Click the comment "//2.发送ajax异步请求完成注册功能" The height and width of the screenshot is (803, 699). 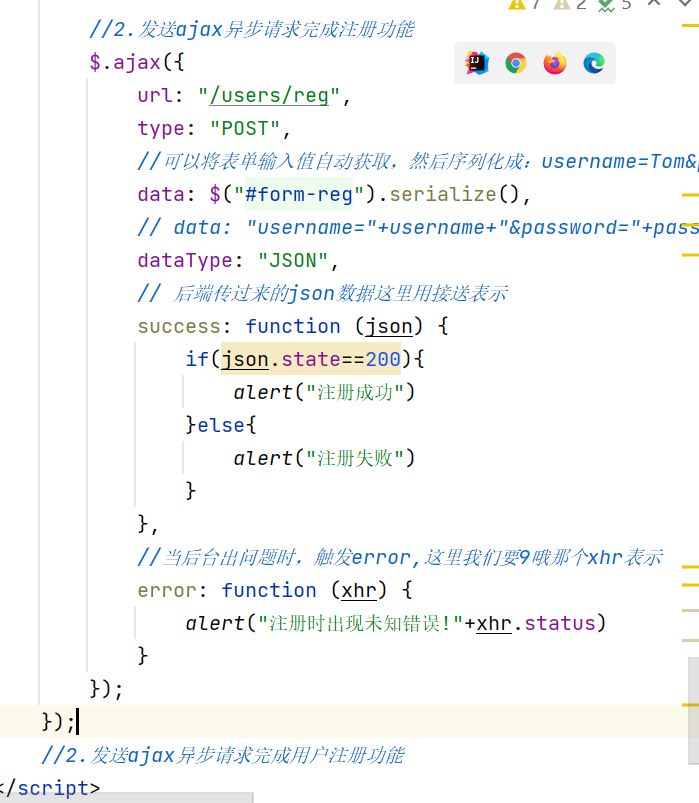[251, 30]
